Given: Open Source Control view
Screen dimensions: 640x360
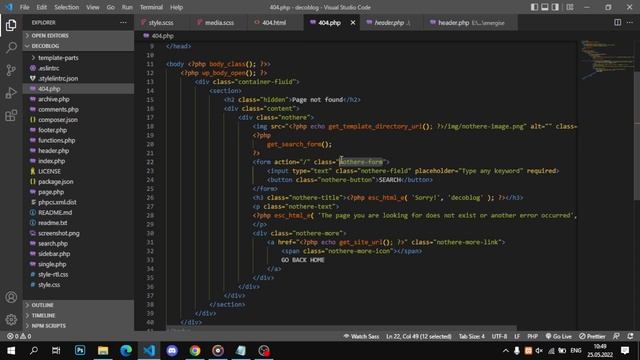Looking at the screenshot, I should coord(11,70).
